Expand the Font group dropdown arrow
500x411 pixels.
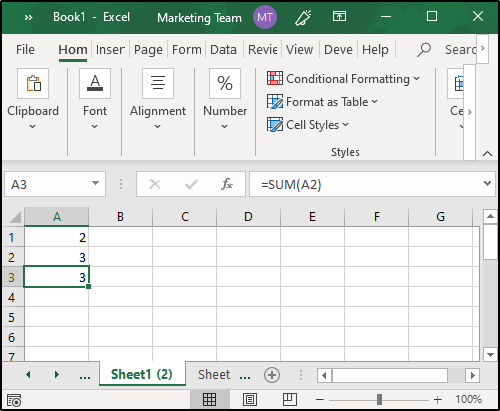(95, 126)
